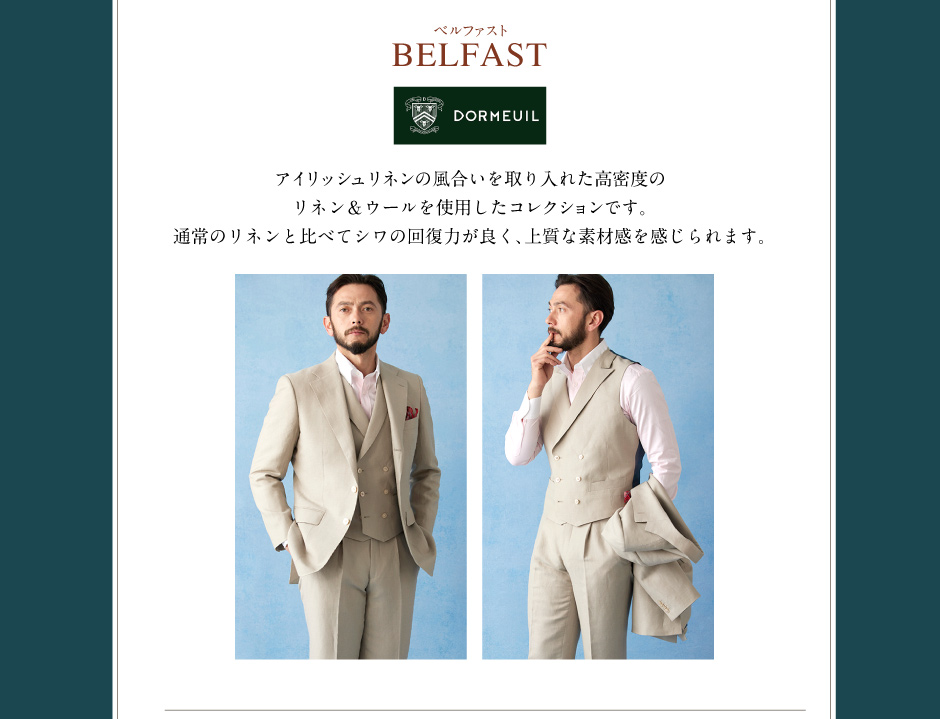Click the gray divider line below the photos
Viewport: 940px width, 719px height.
(x=484, y=711)
